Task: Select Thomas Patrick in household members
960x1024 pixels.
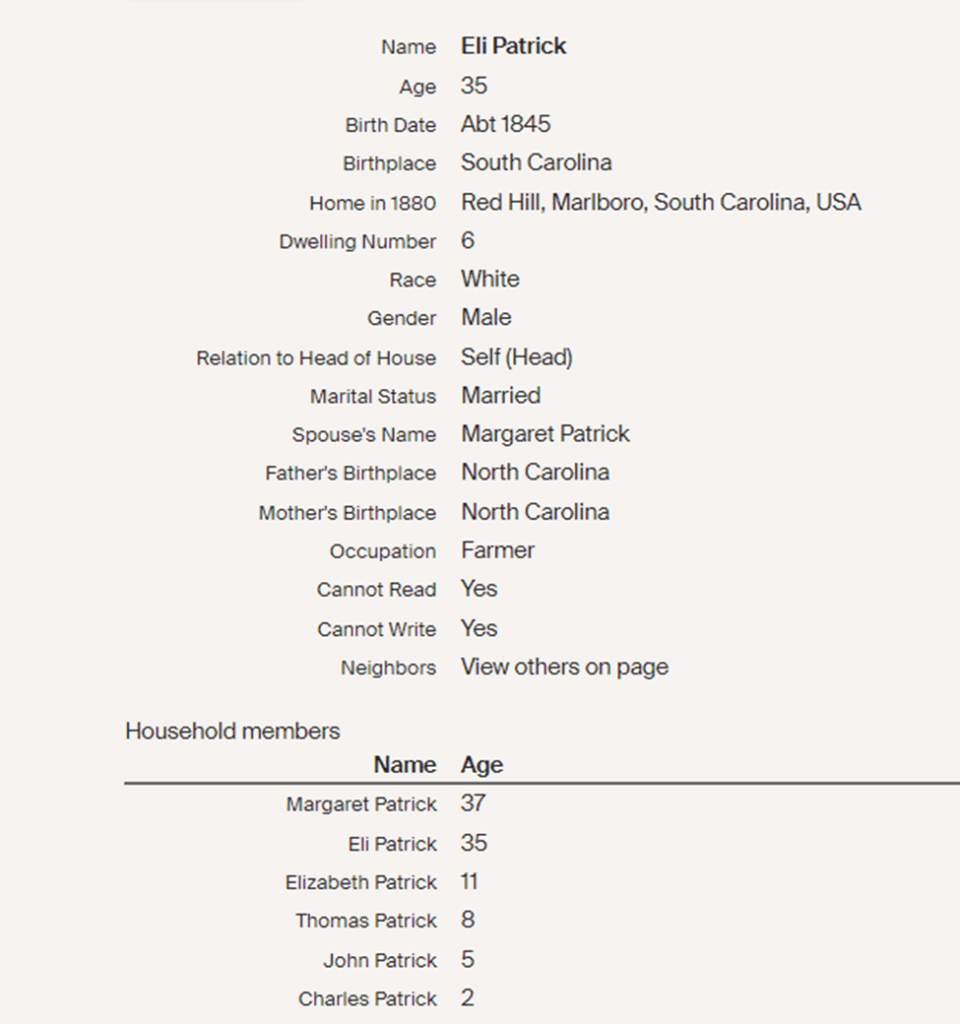Action: [x=366, y=921]
